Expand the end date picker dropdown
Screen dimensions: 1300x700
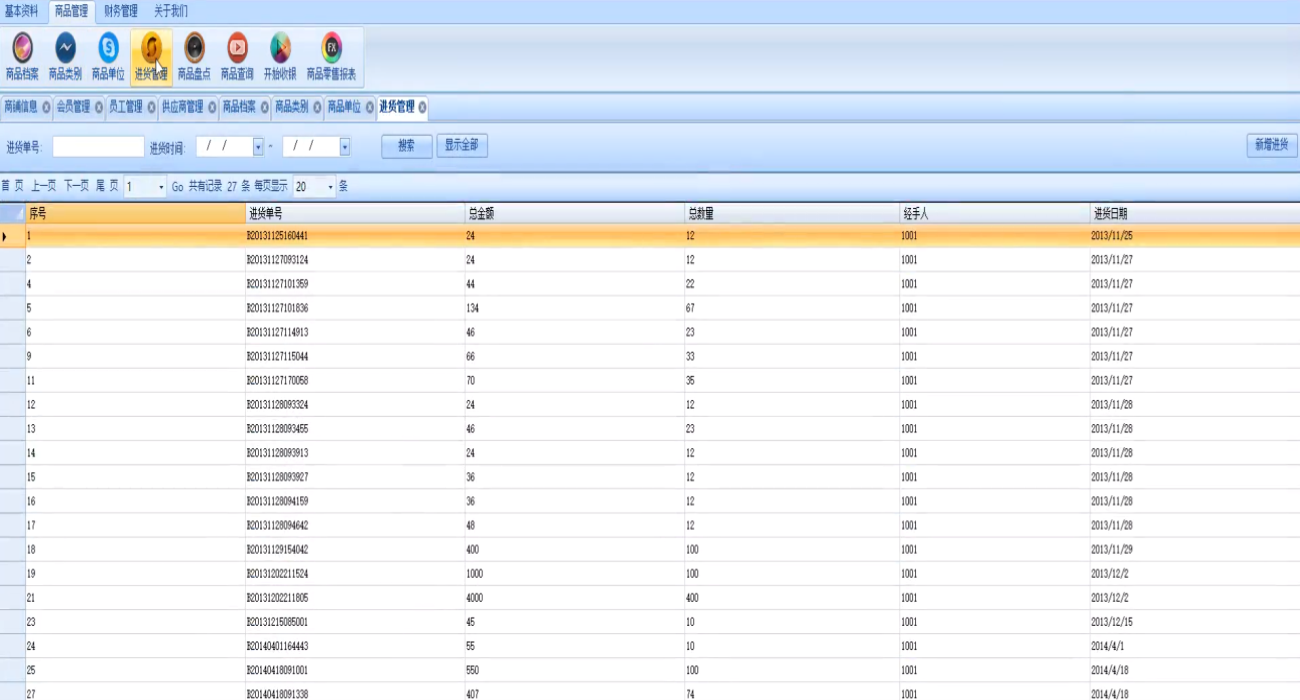coord(345,147)
